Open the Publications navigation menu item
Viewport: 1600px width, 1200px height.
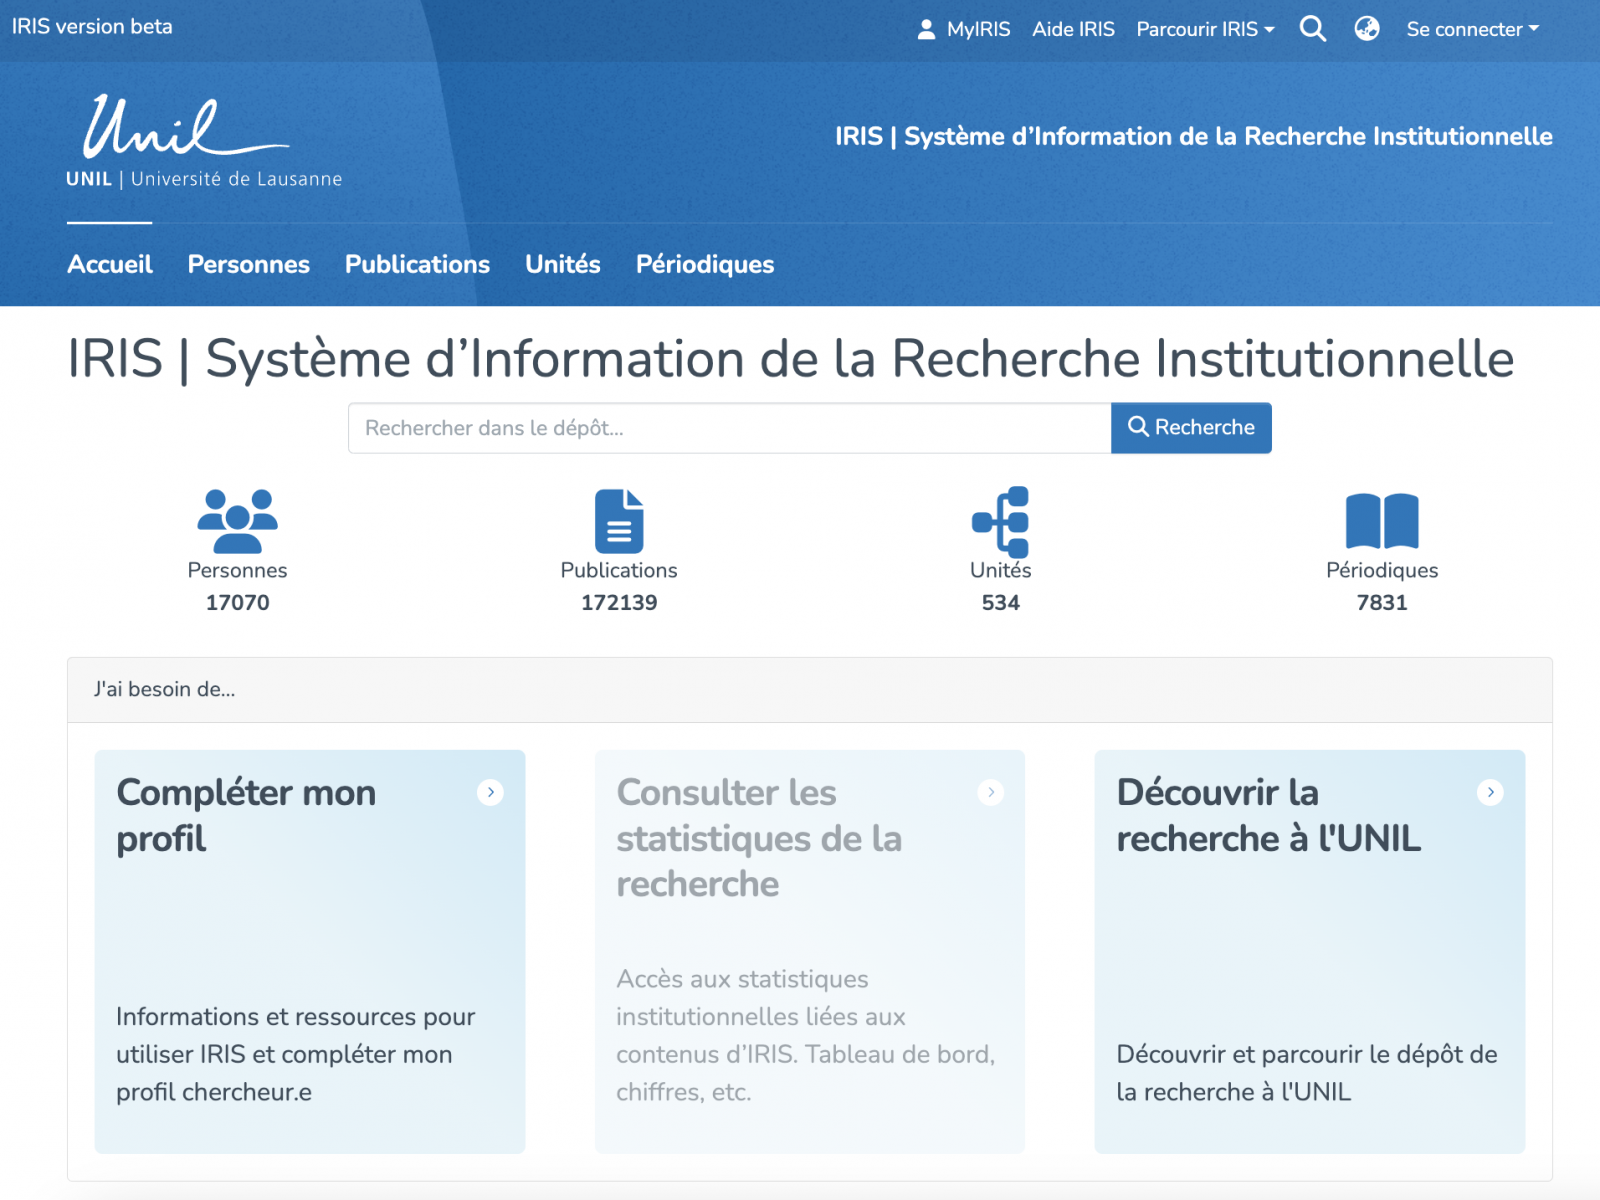[x=417, y=264]
